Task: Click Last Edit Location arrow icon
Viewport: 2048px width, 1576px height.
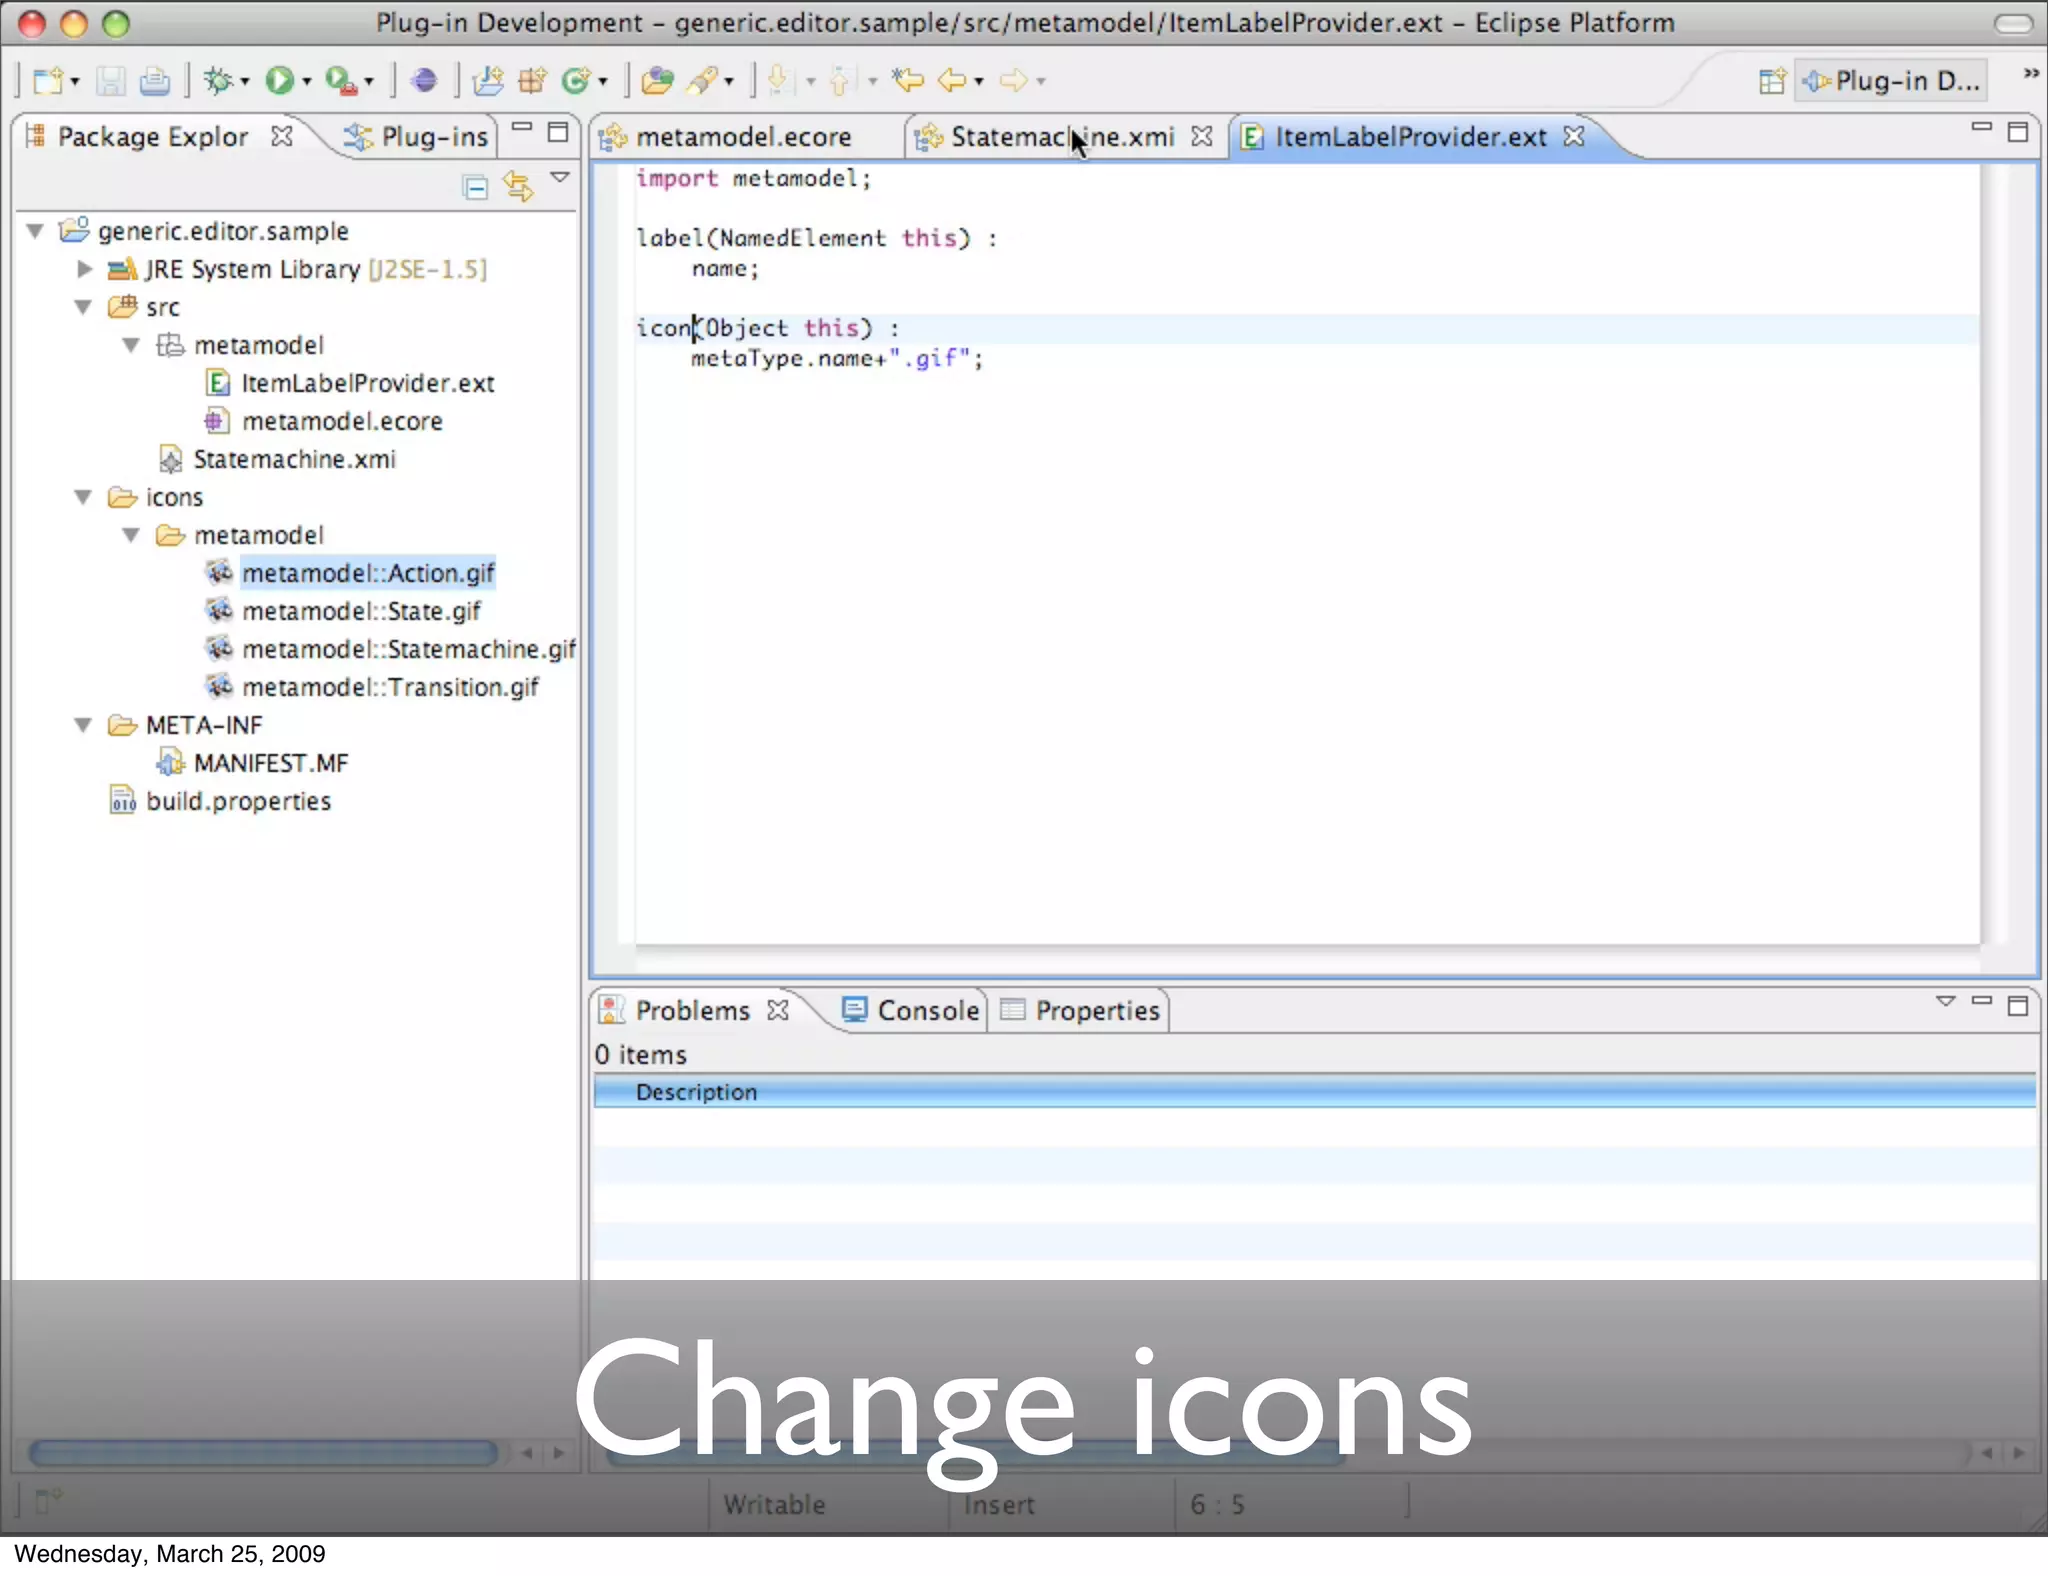Action: [x=907, y=80]
